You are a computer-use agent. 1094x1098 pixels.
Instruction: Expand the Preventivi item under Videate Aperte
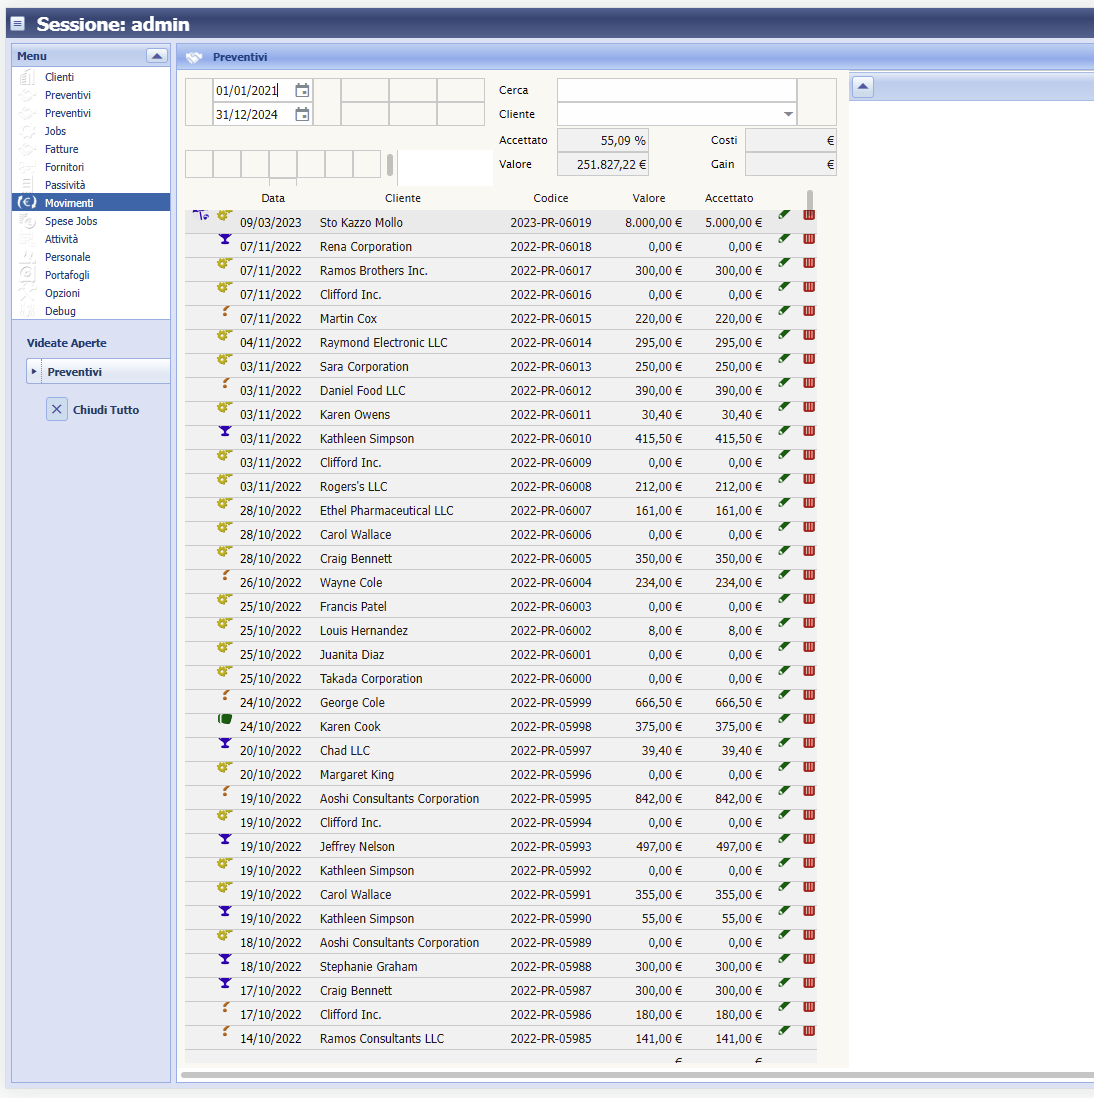coord(34,372)
